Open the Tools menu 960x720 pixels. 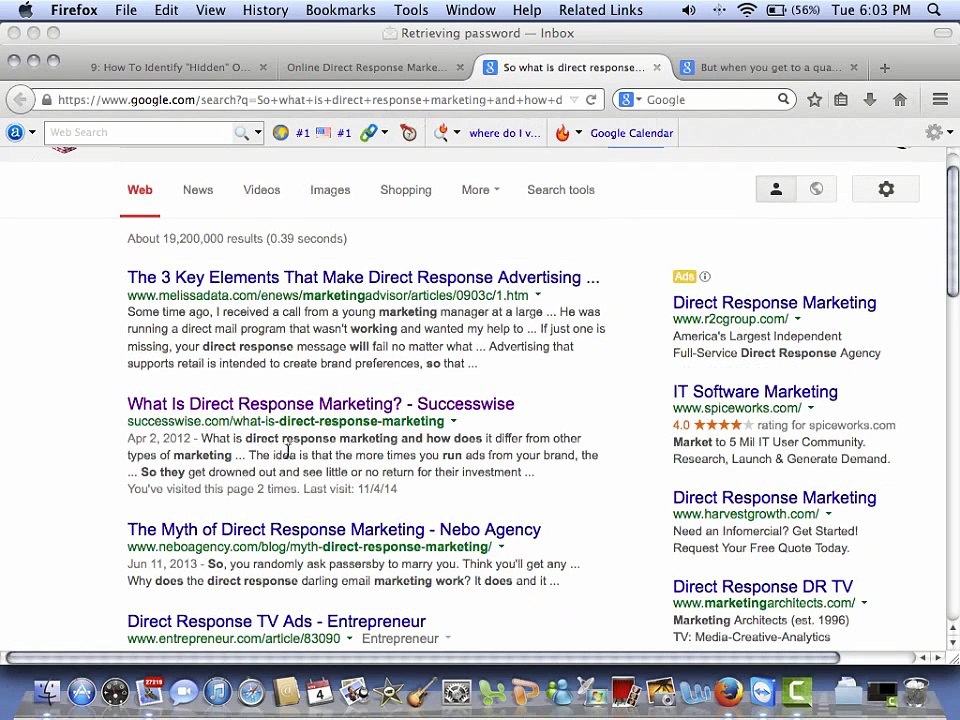tap(411, 10)
